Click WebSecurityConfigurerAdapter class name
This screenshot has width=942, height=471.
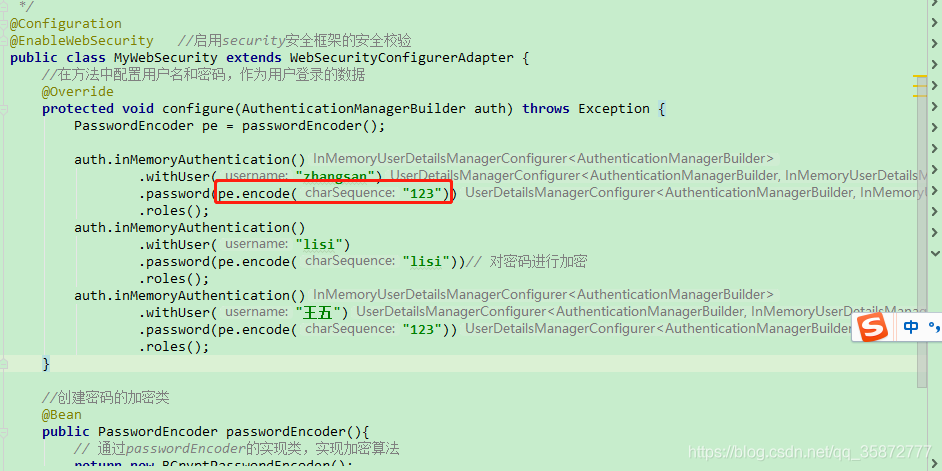402,58
